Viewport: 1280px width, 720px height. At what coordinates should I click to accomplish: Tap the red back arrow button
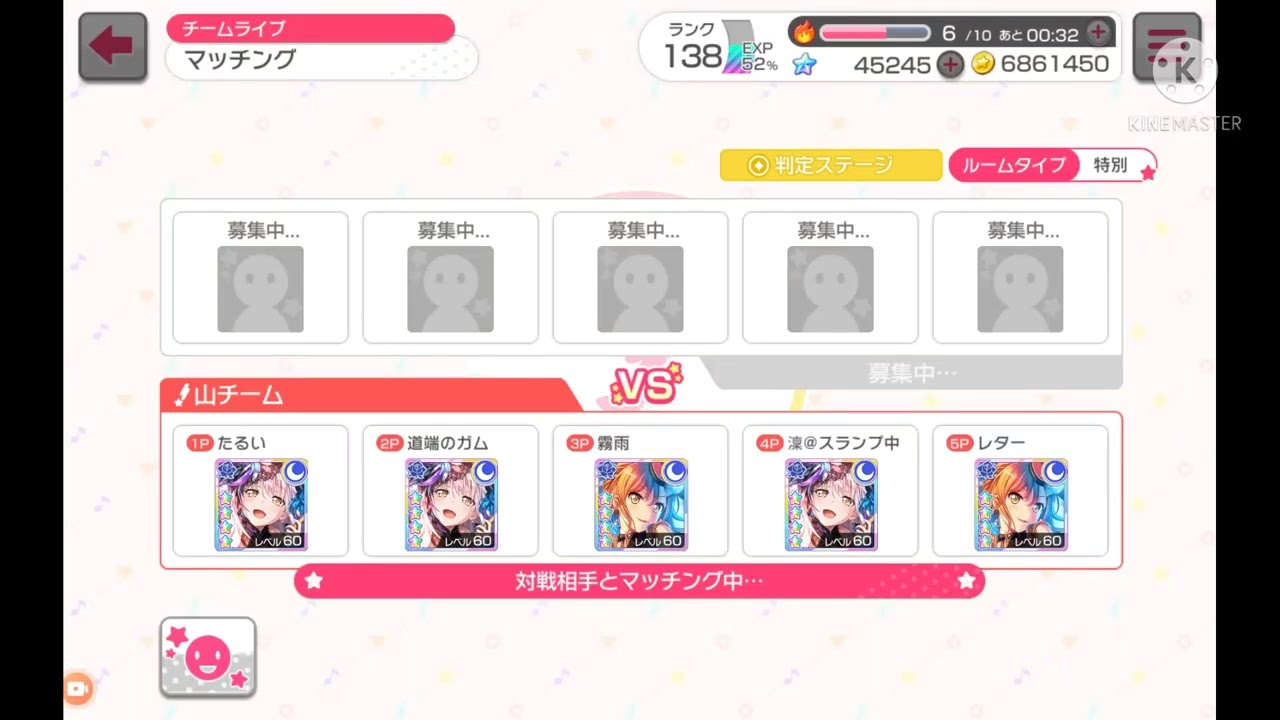coord(112,47)
